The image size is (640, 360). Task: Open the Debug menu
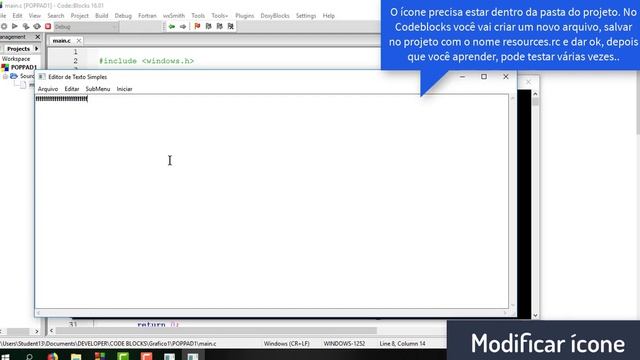coord(123,16)
